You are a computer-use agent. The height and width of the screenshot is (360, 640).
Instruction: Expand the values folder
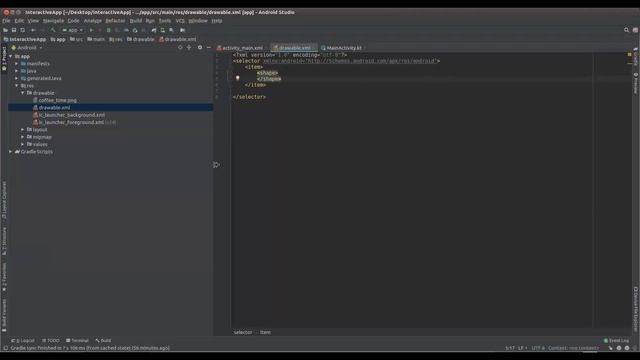click(23, 144)
